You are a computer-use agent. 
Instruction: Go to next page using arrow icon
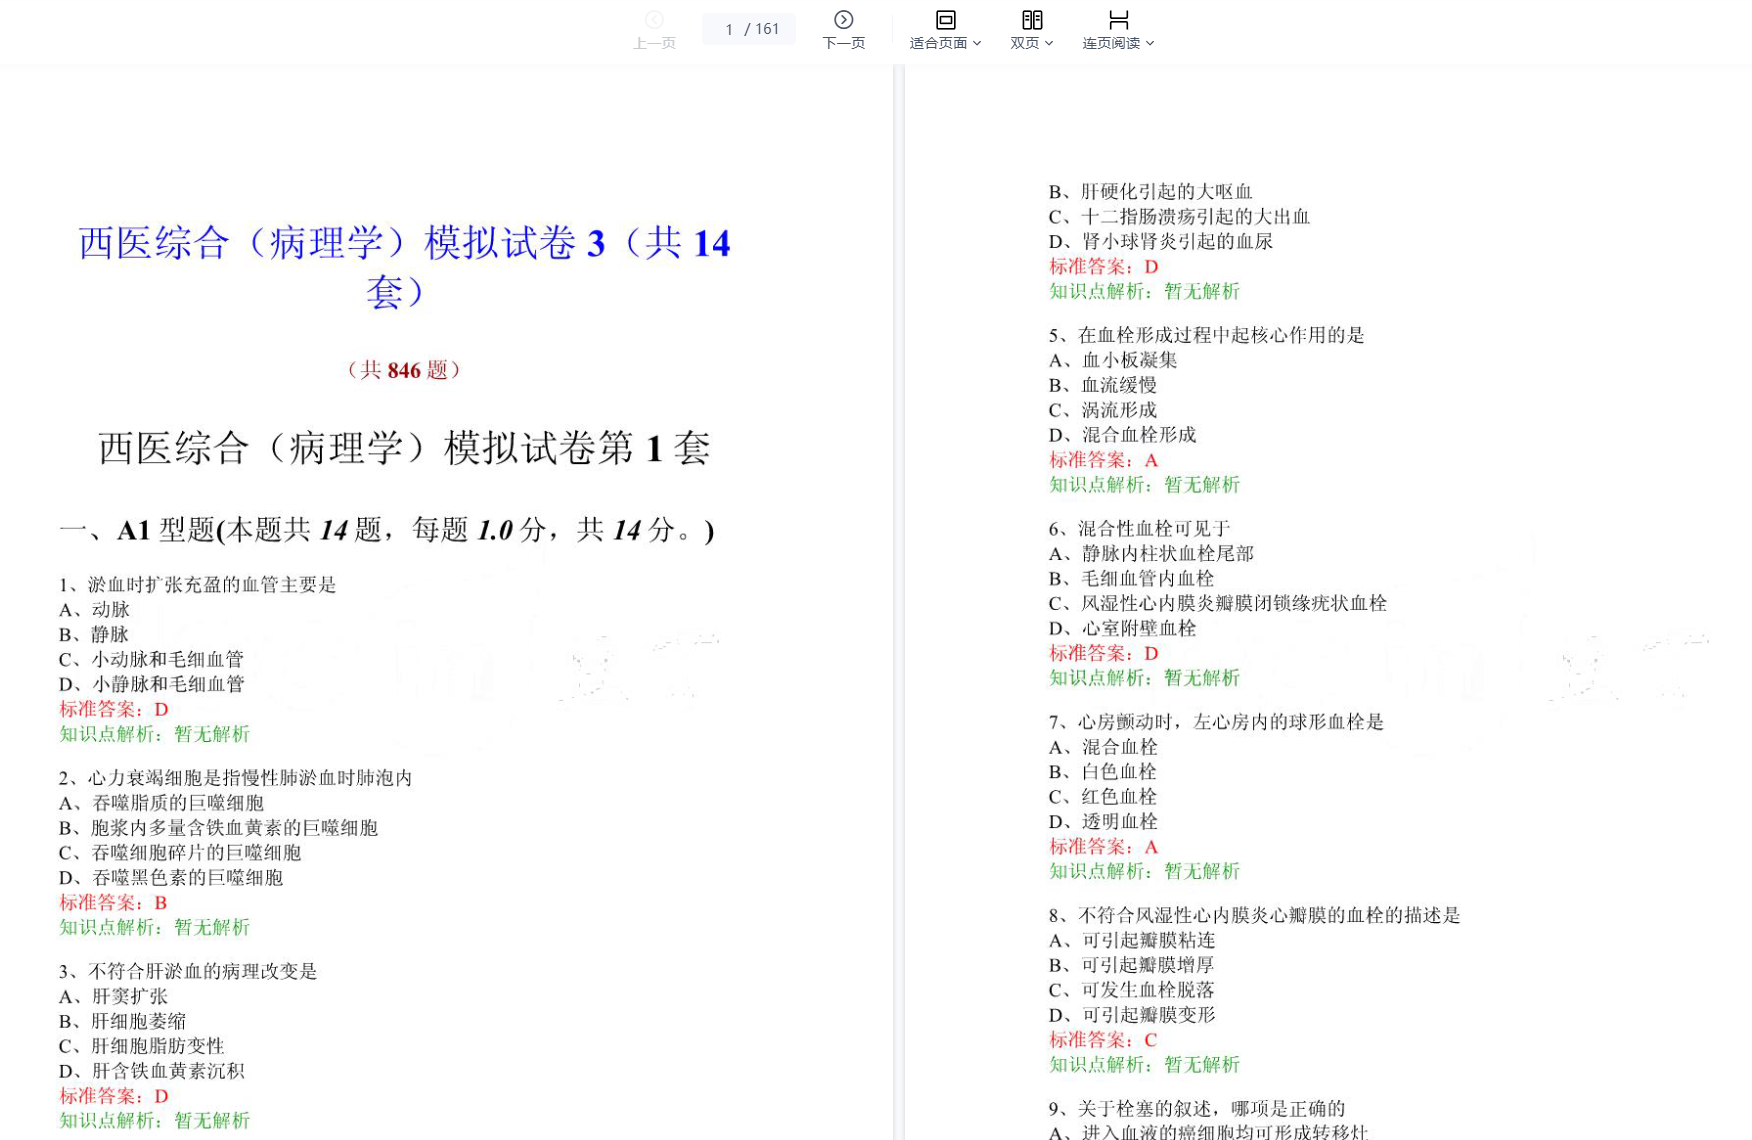843,20
